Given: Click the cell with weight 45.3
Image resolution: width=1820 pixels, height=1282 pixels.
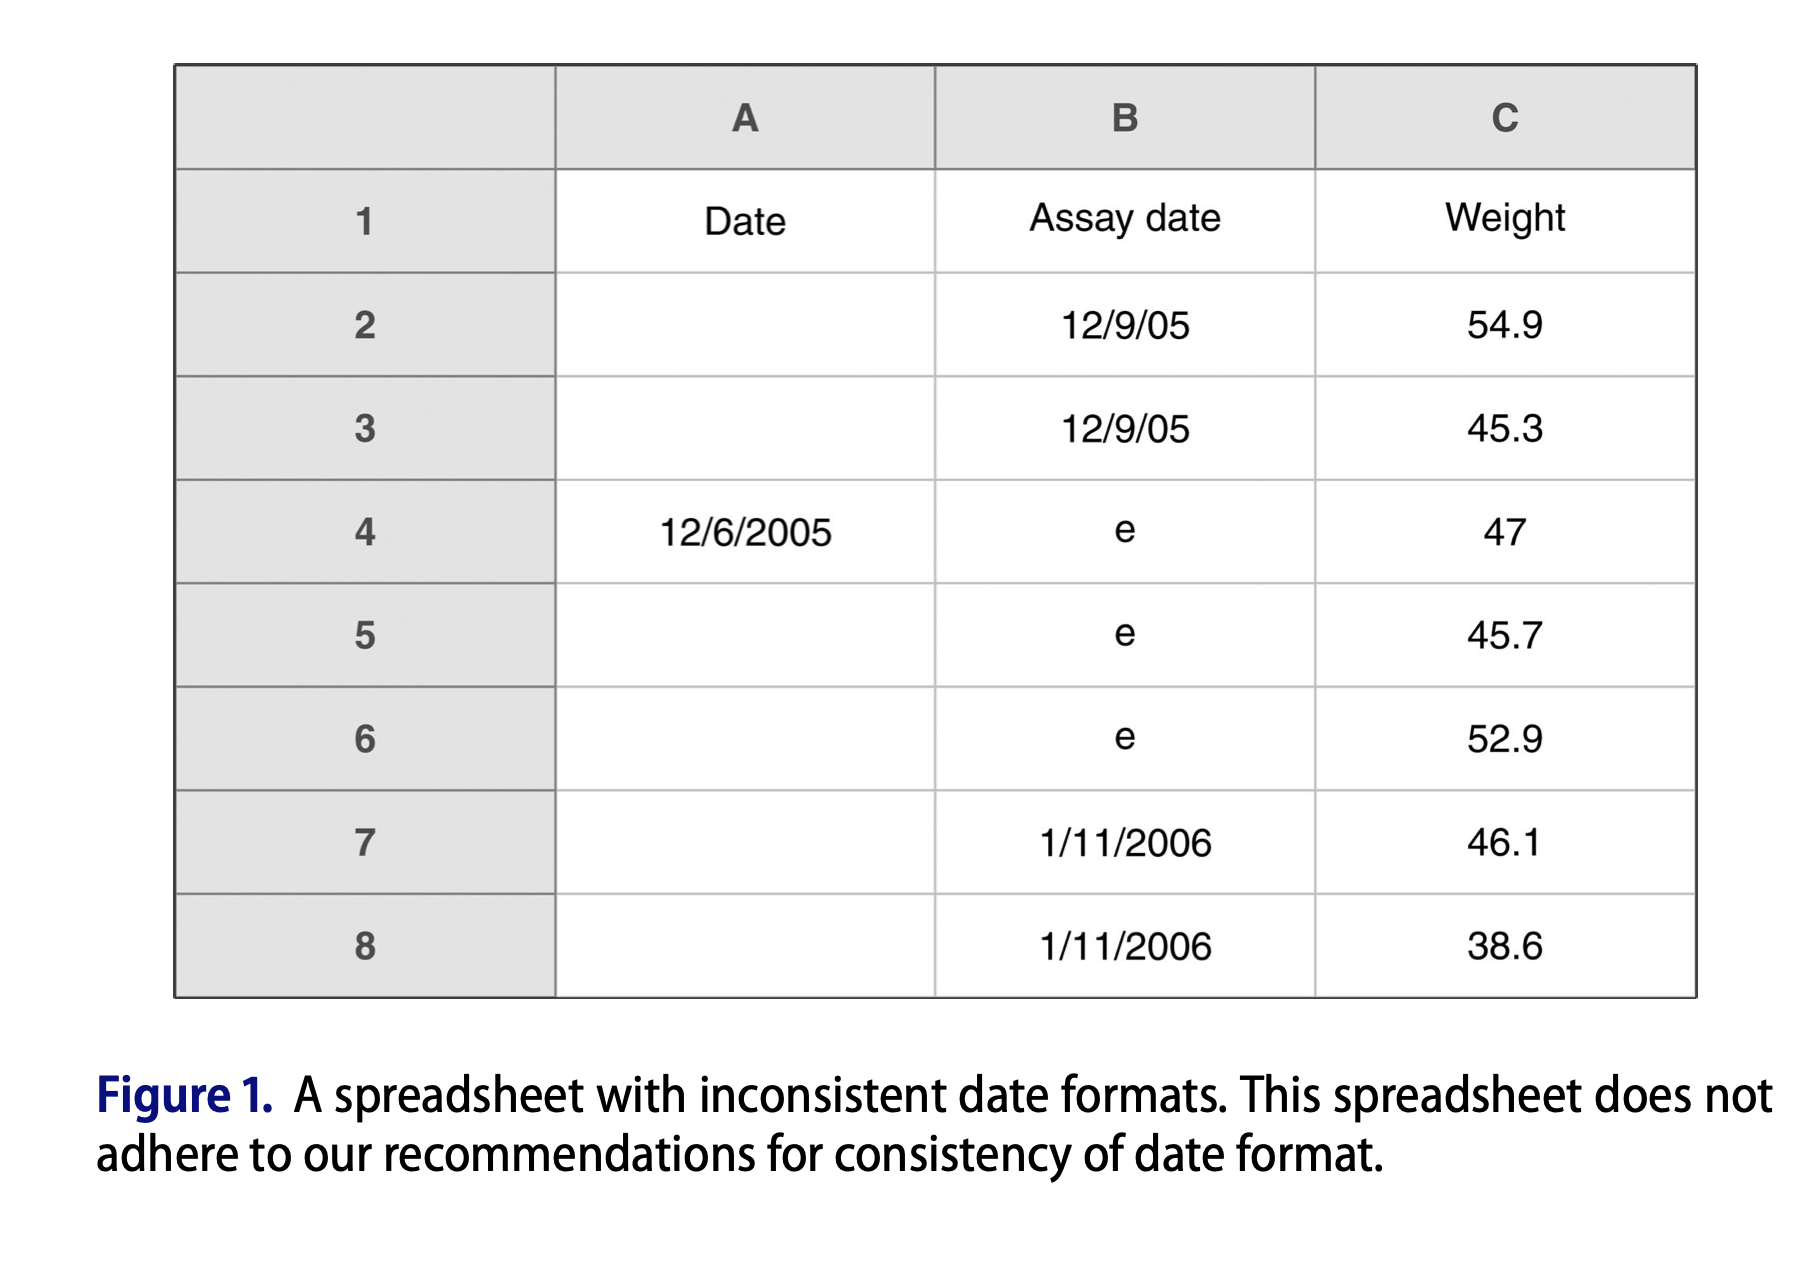Looking at the screenshot, I should pos(1505,429).
